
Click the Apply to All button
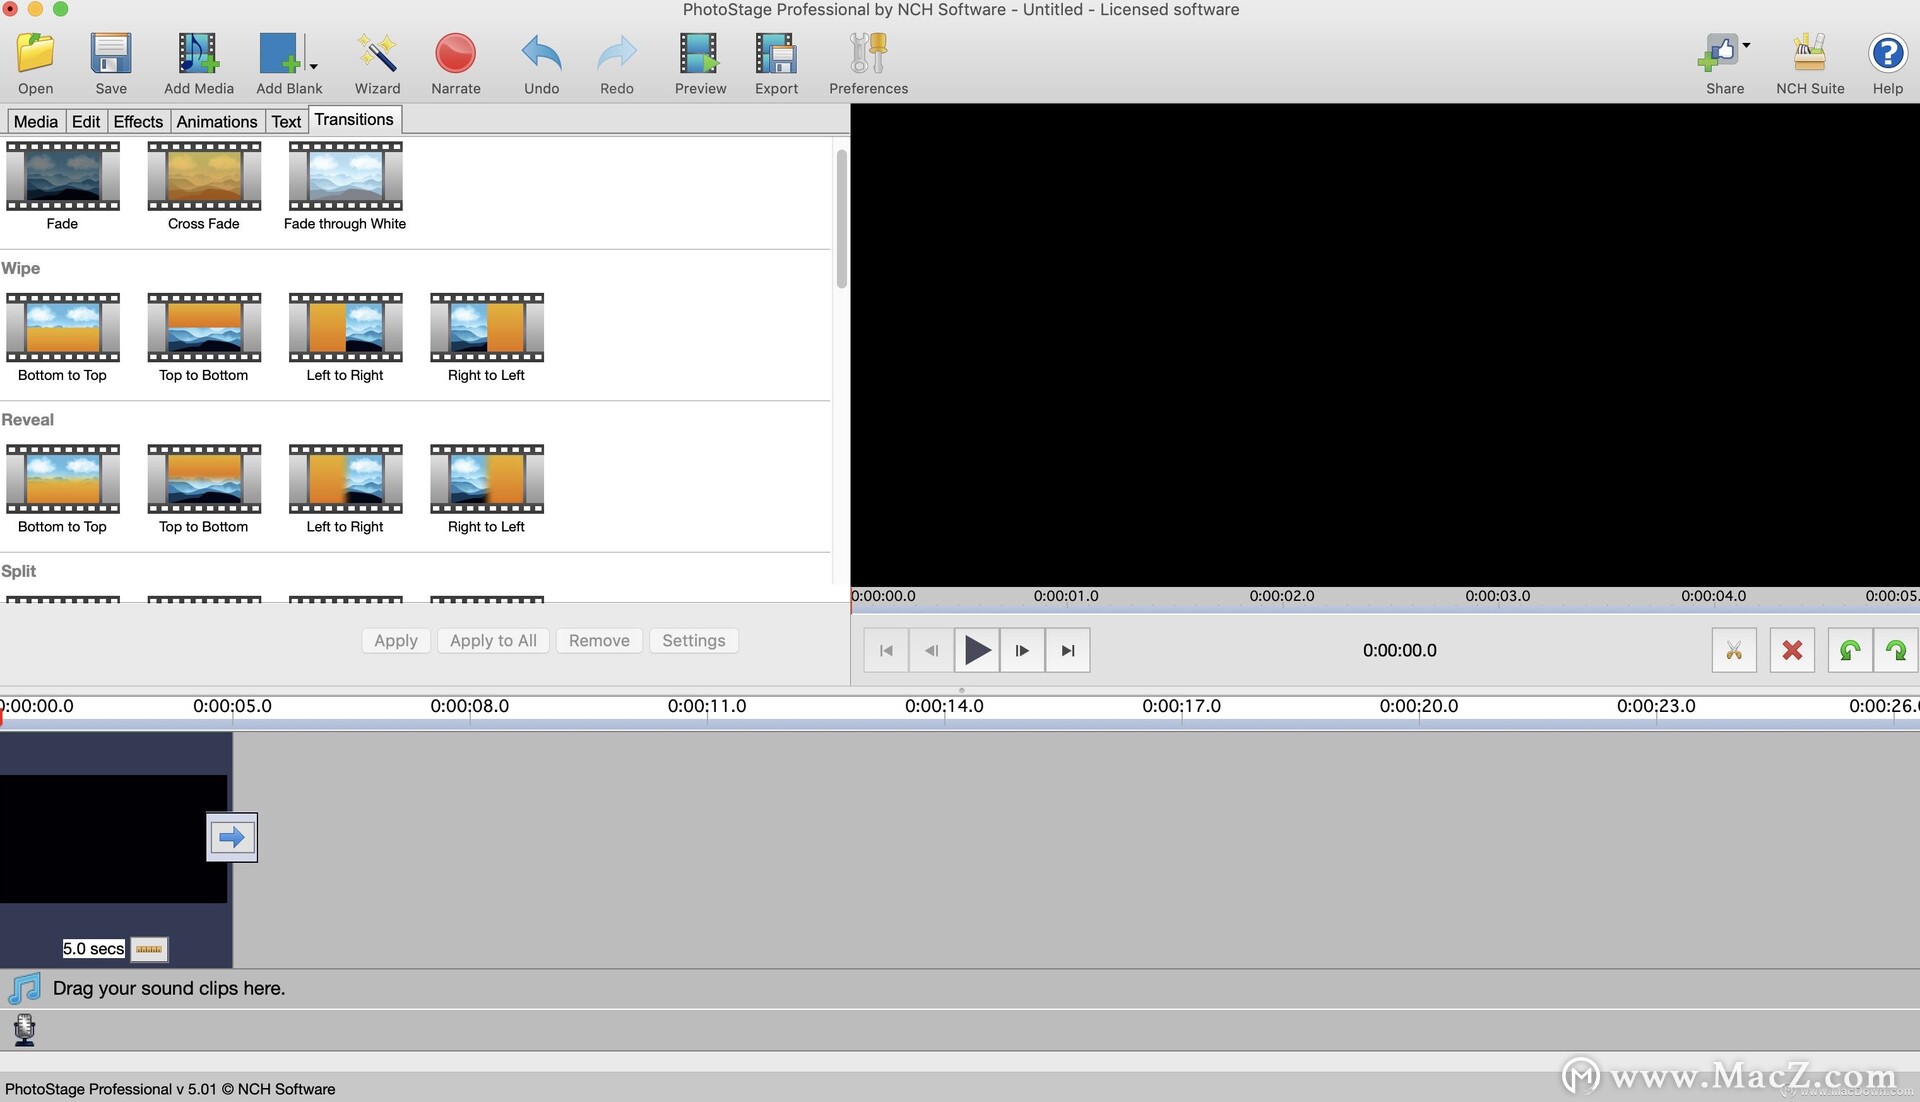click(493, 641)
